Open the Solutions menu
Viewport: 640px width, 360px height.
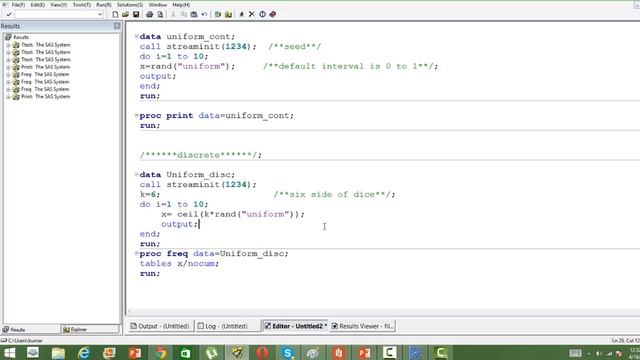point(130,5)
